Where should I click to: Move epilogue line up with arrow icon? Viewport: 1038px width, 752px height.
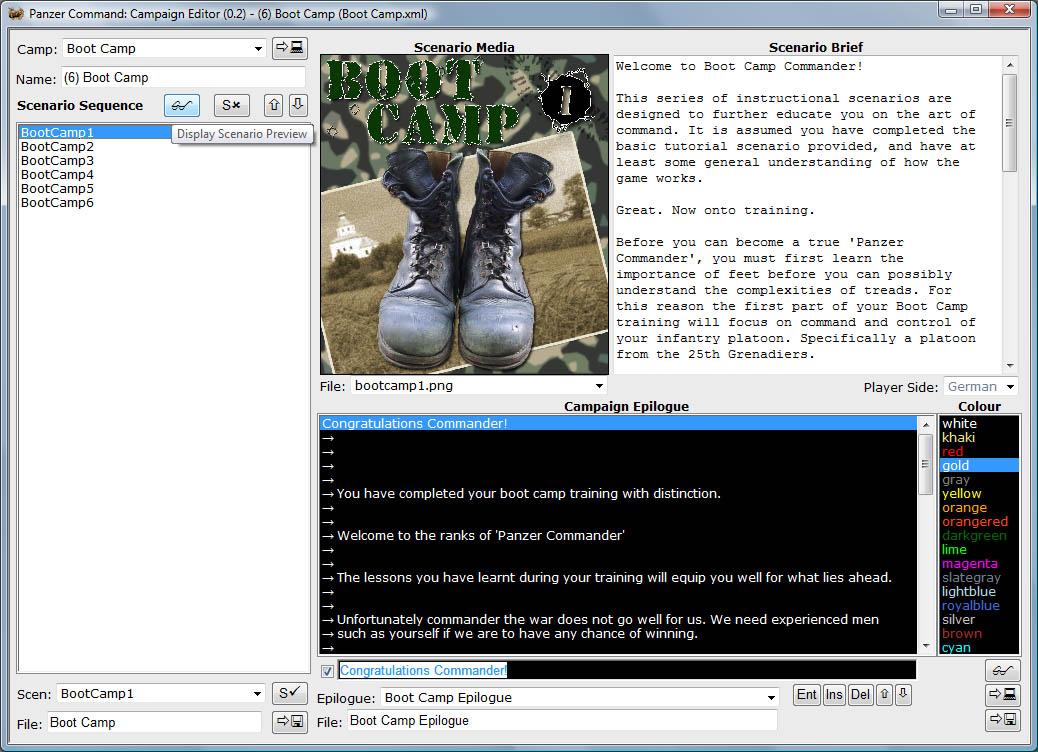click(884, 694)
